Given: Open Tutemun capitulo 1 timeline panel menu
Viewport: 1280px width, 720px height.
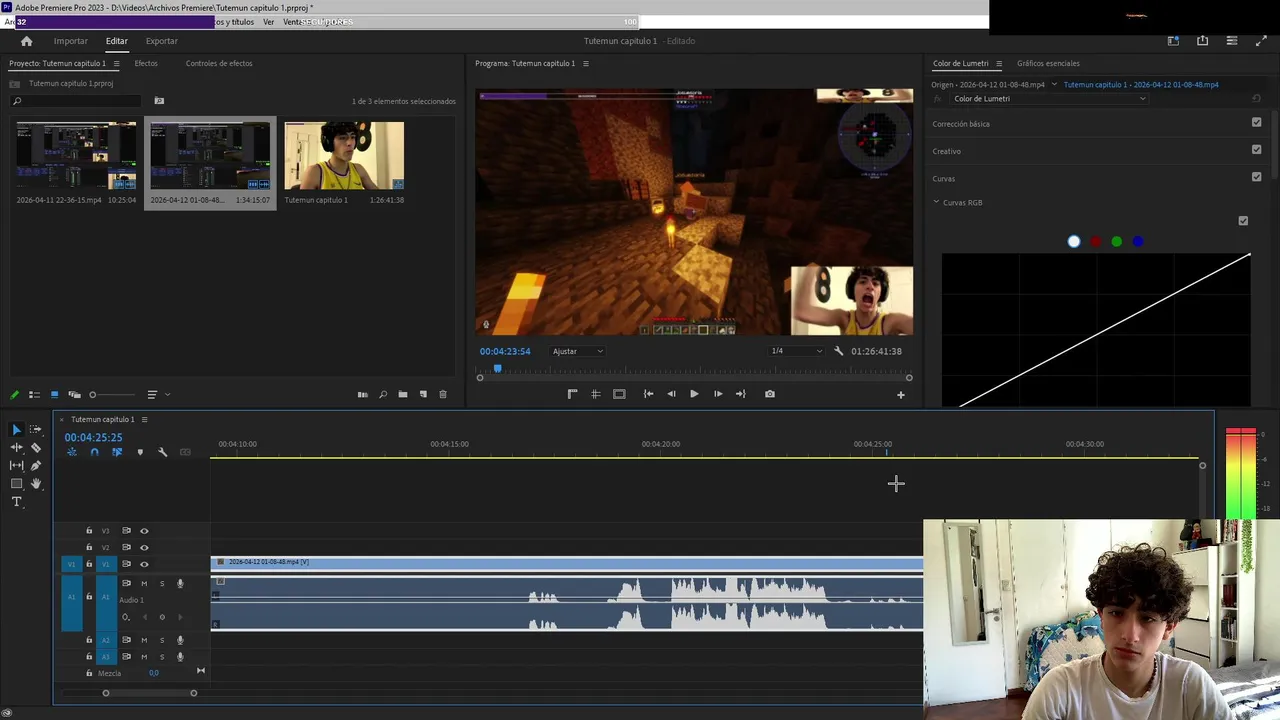Looking at the screenshot, I should click(144, 419).
